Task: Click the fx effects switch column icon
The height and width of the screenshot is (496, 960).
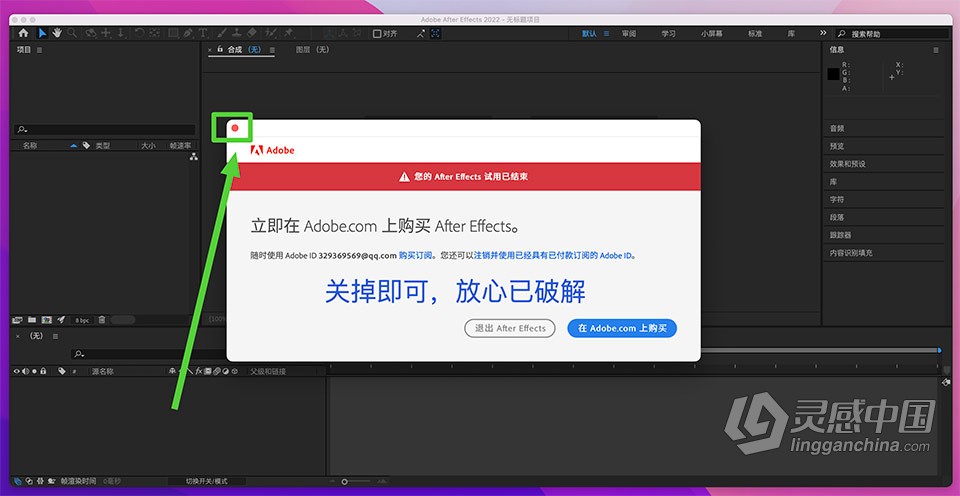Action: pyautogui.click(x=199, y=371)
